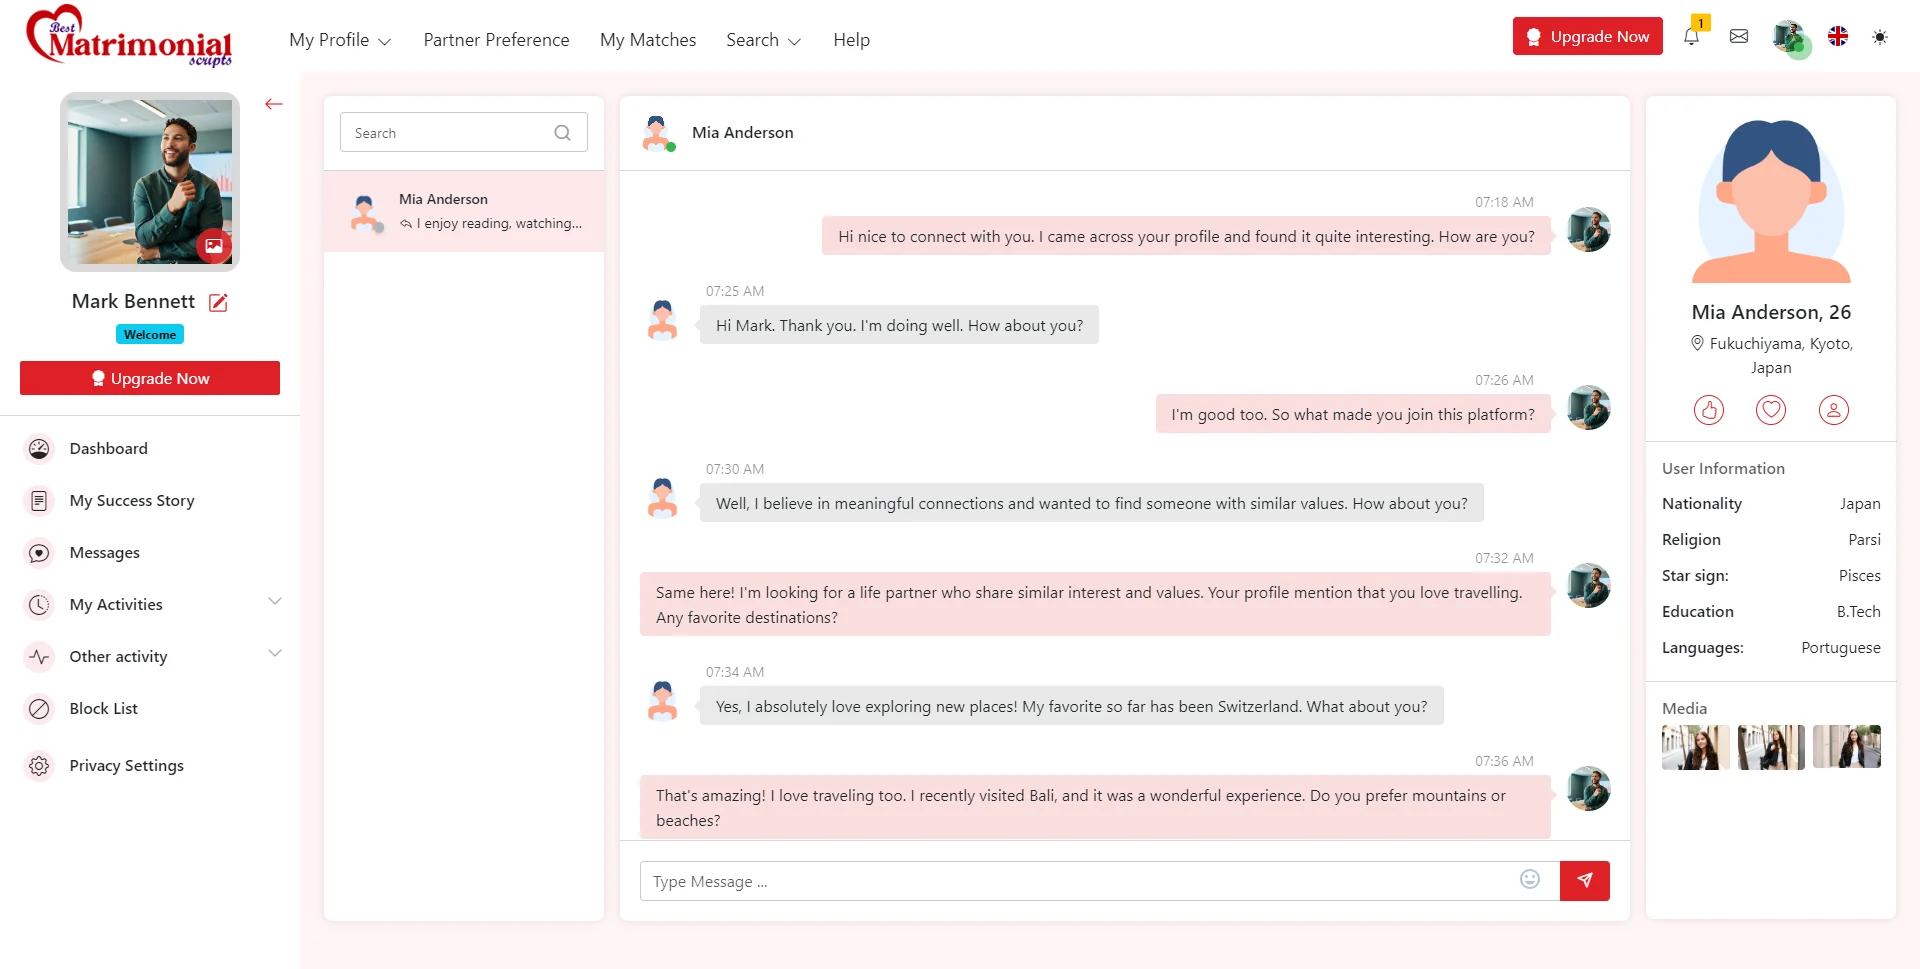Screen dimensions: 1920x969
Task: Open the mail envelope icon in header
Action: coord(1739,37)
